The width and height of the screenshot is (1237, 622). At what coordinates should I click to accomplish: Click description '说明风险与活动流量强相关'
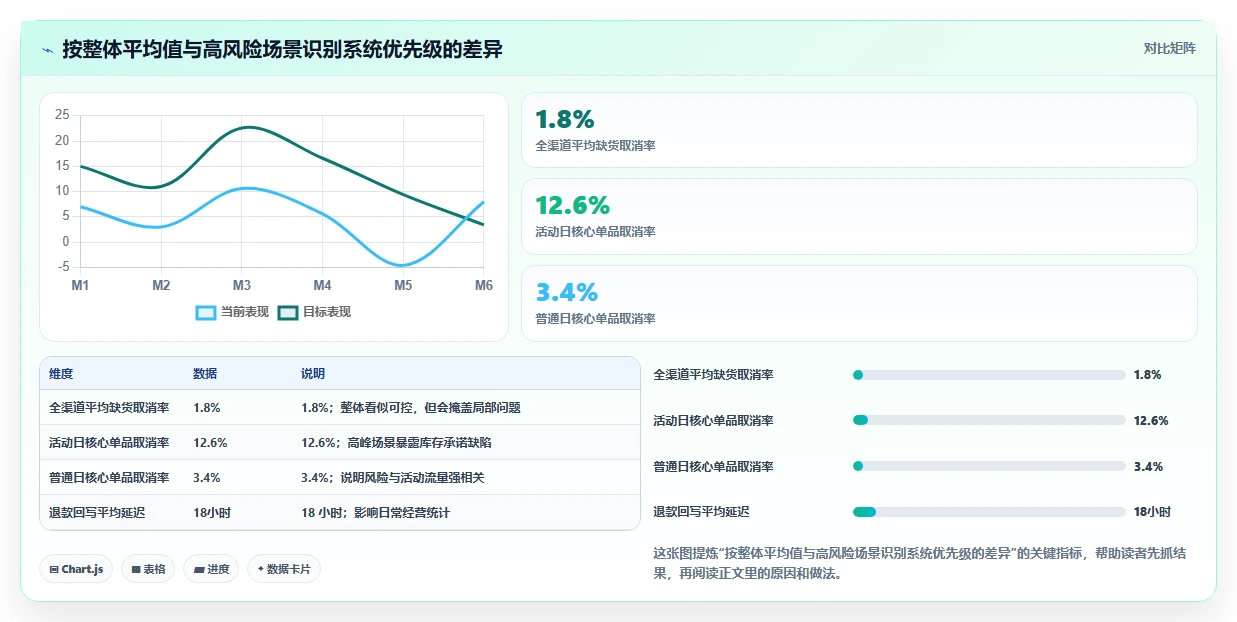[x=412, y=478]
